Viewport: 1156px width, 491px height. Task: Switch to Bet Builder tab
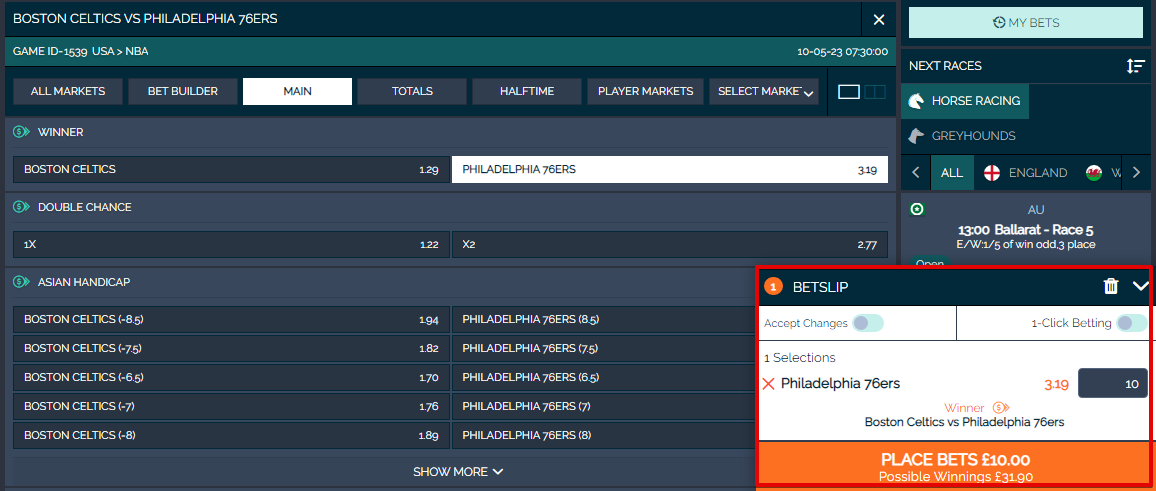click(183, 91)
